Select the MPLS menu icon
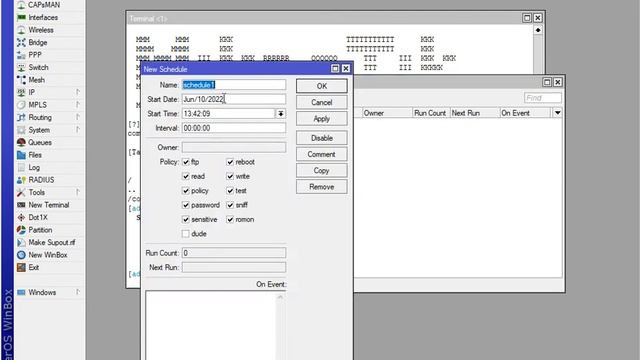Viewport: 640px width, 360px height. [x=21, y=105]
